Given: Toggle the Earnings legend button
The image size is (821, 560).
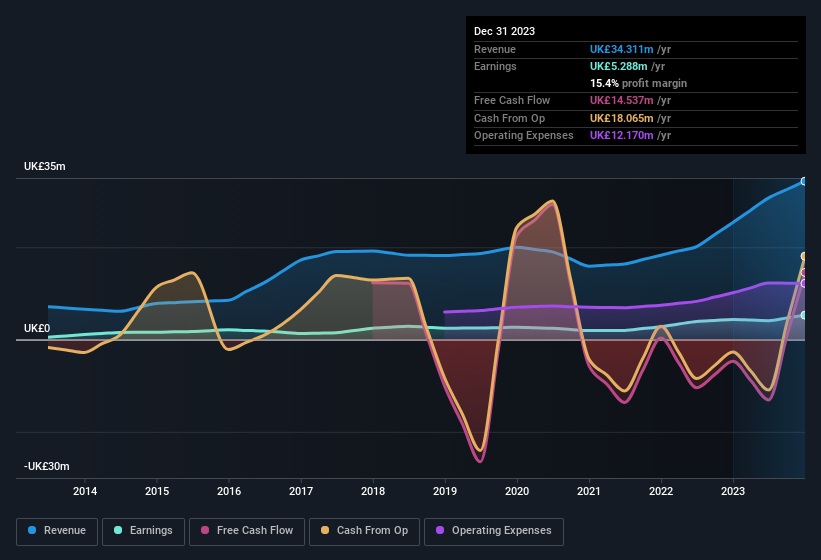Looking at the screenshot, I should [x=143, y=531].
